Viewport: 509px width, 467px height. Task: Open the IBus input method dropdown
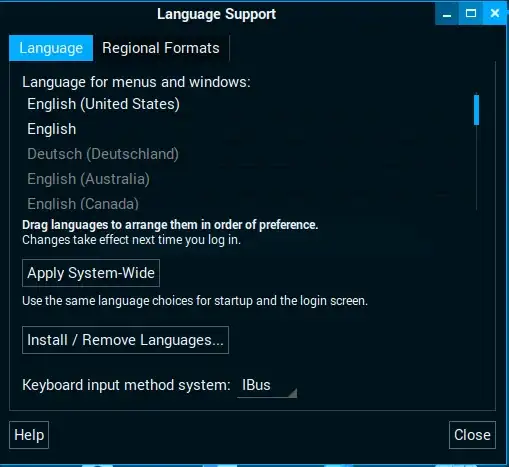(267, 385)
